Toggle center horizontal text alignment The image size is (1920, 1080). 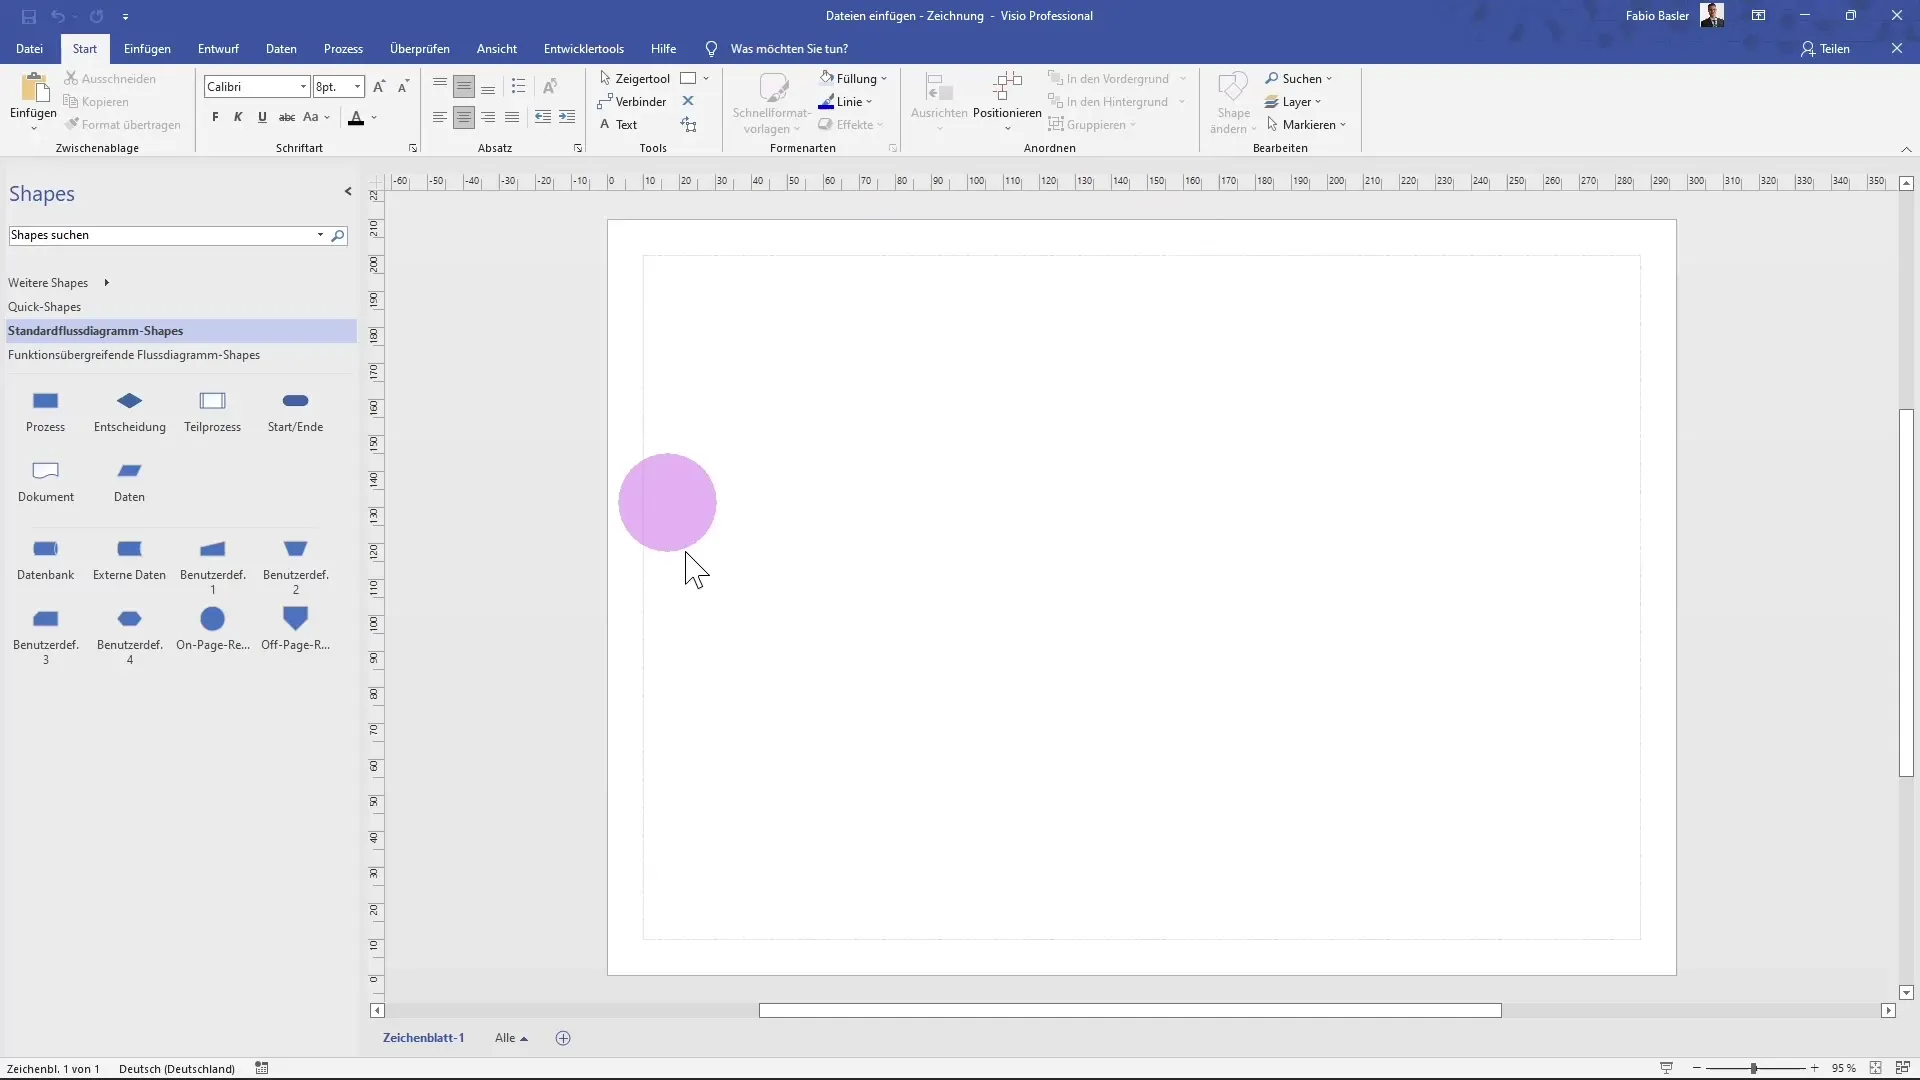pyautogui.click(x=464, y=117)
